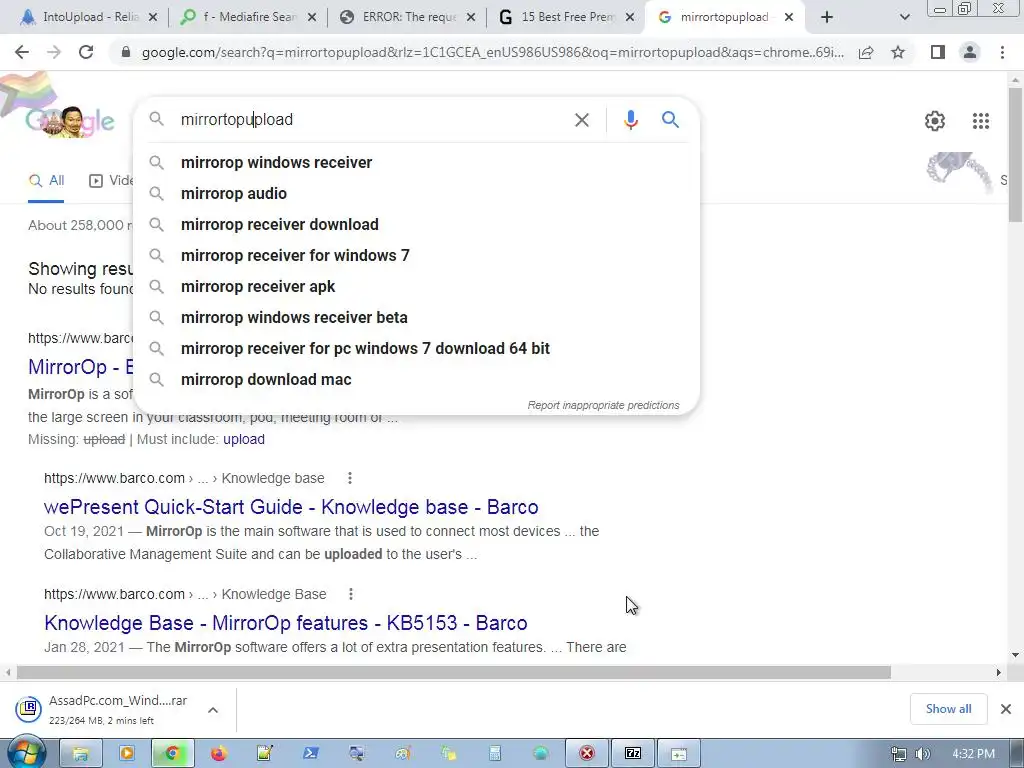1024x768 pixels.
Task: Open more options for wePresent Quick-Start result
Action: [350, 478]
